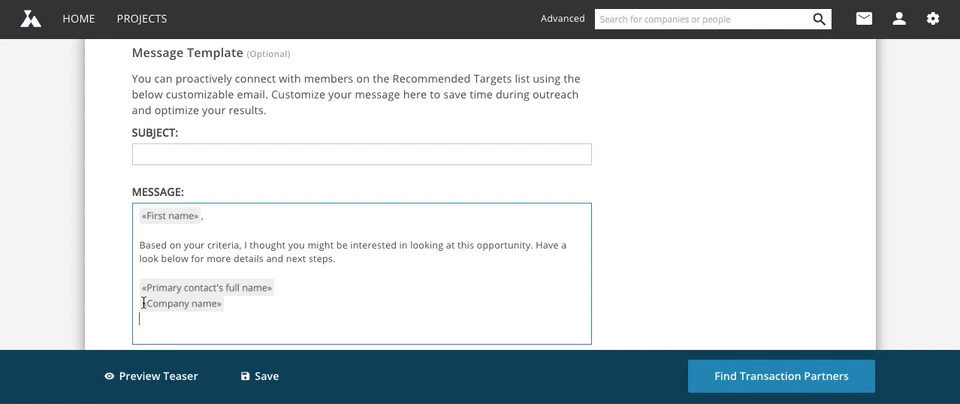Click the Preview Teaser button
This screenshot has height=404, width=960.
pyautogui.click(x=151, y=376)
